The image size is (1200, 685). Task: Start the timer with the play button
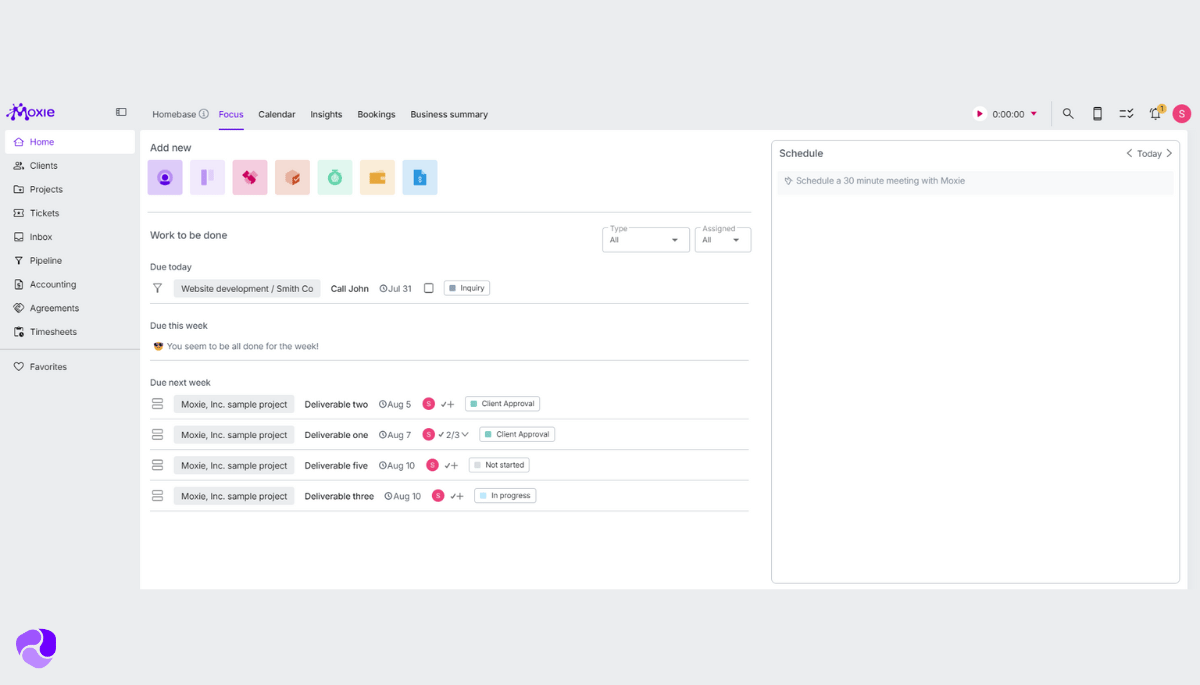979,114
